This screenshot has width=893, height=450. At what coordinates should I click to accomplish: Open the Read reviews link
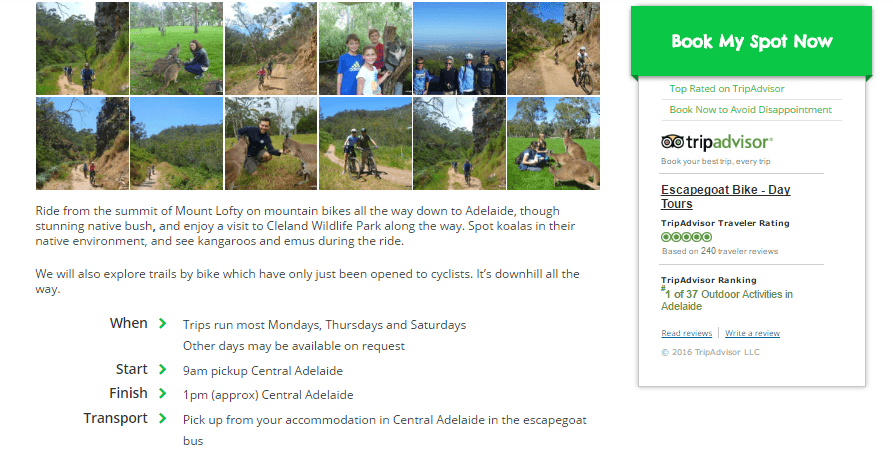(x=686, y=333)
